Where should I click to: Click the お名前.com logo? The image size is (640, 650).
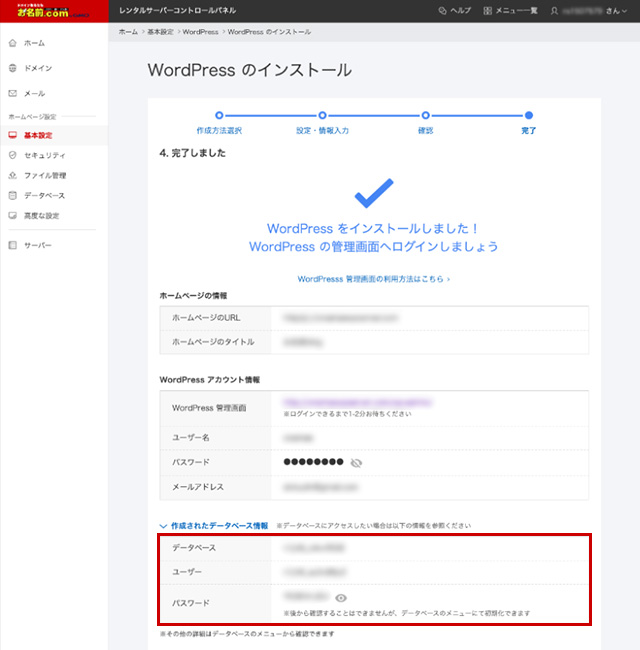[x=53, y=11]
